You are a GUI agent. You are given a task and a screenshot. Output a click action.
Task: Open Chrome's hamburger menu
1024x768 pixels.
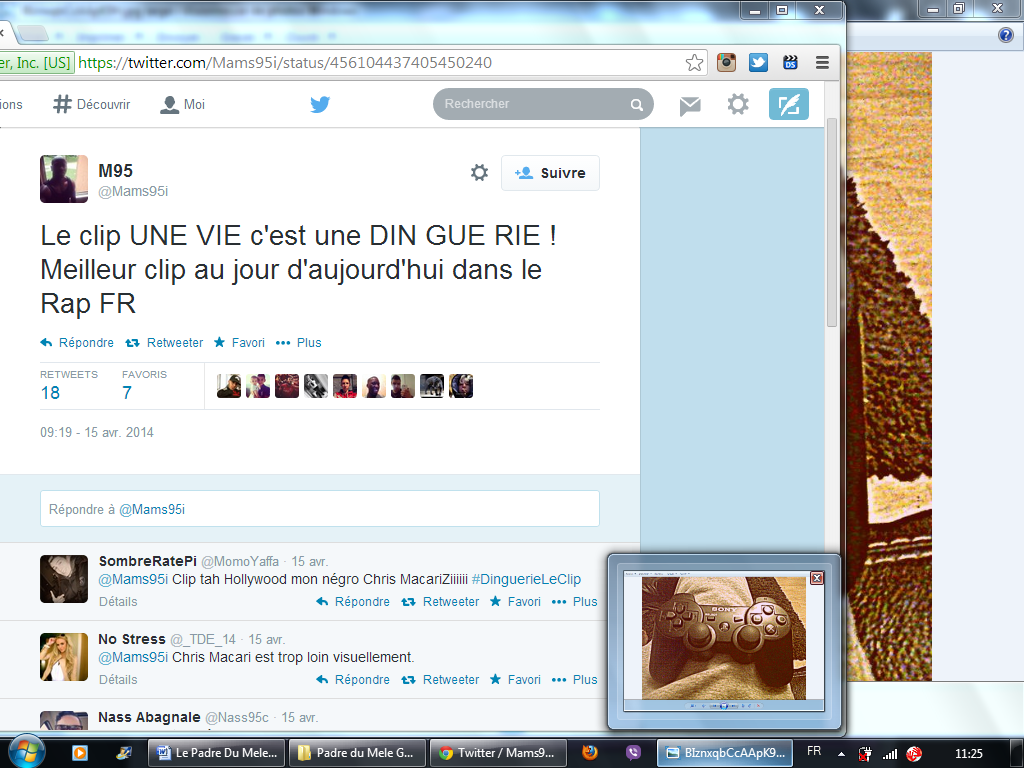822,63
